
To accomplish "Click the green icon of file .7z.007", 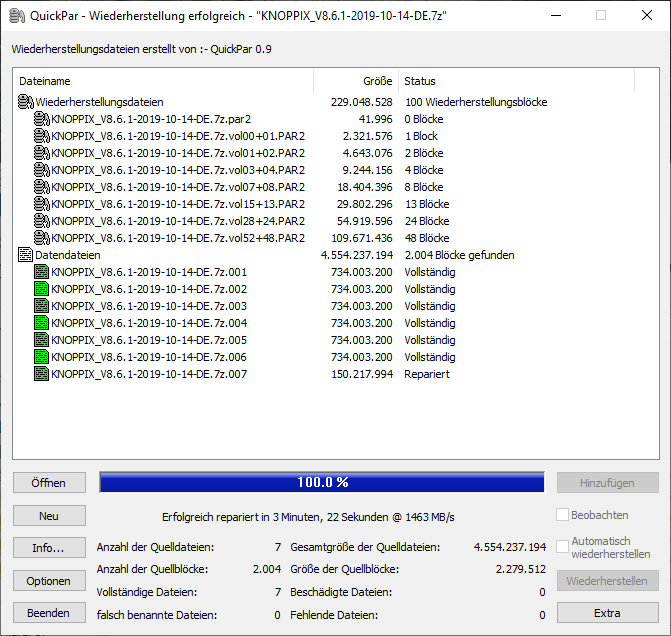I will click(x=42, y=374).
